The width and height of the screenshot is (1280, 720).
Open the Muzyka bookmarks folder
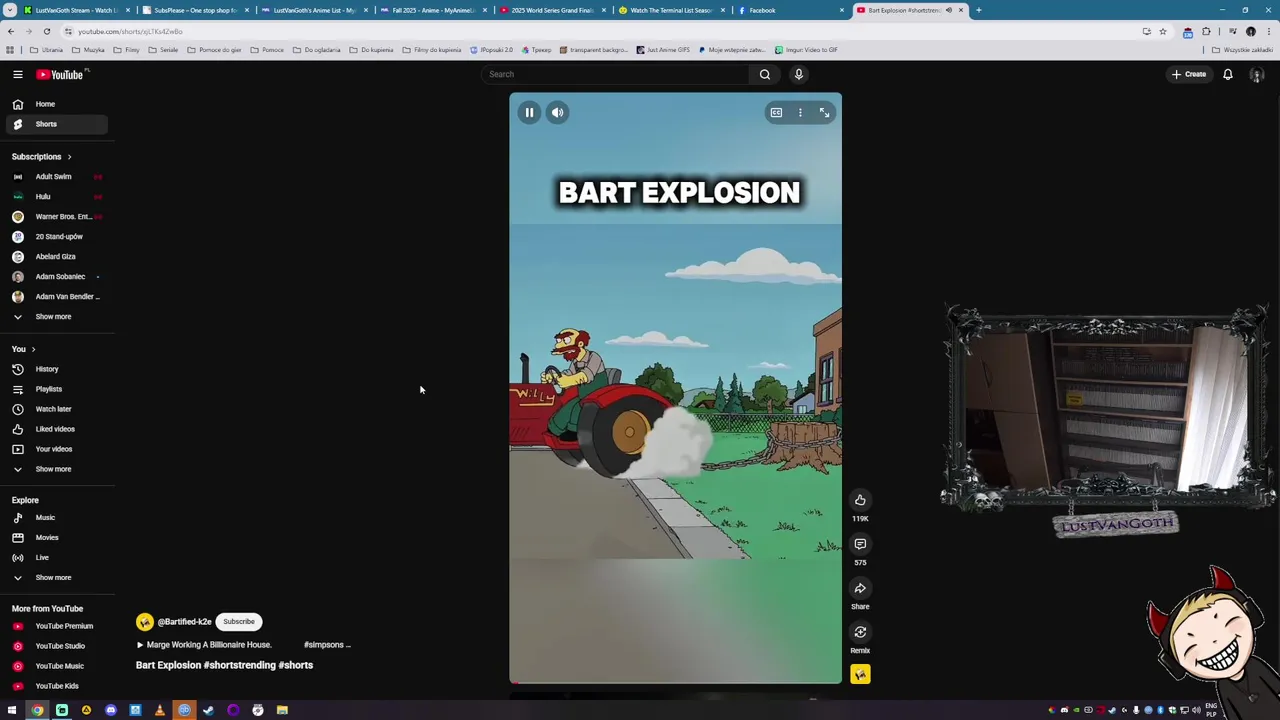coord(89,50)
